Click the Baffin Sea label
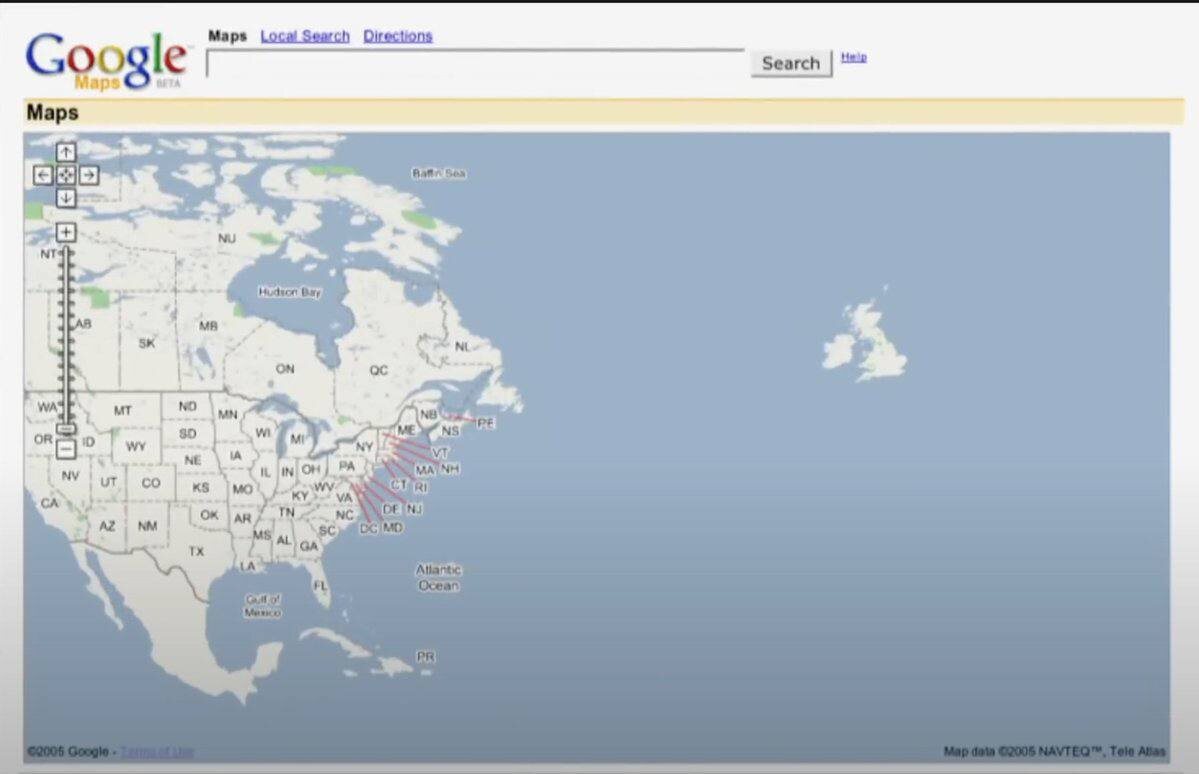The width and height of the screenshot is (1199, 774). (439, 174)
